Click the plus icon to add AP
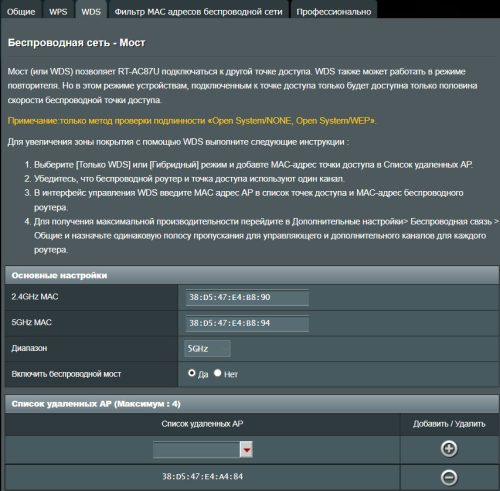 (x=449, y=449)
